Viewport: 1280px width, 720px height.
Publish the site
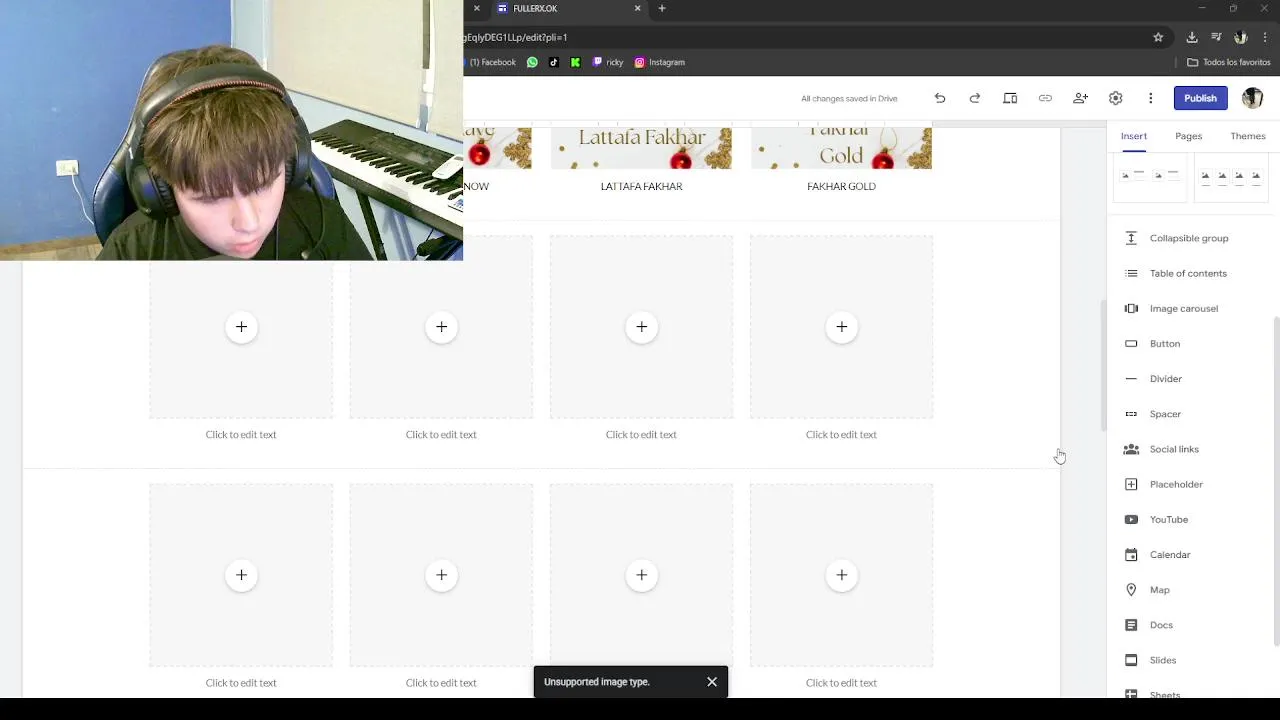(1200, 98)
